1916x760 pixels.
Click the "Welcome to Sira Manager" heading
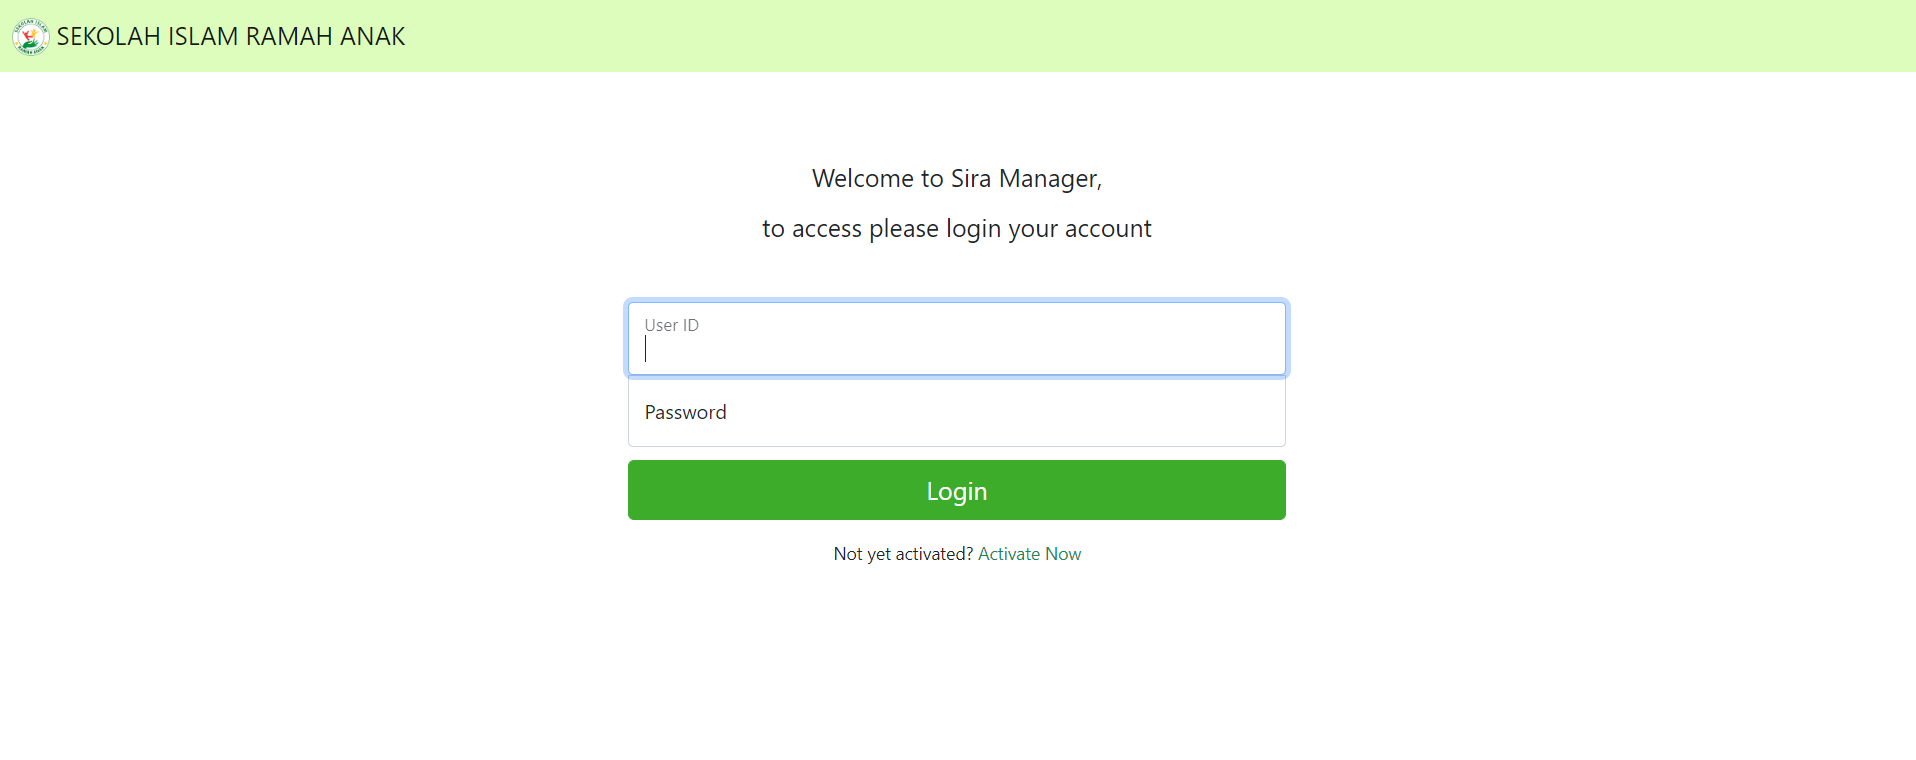tap(956, 179)
